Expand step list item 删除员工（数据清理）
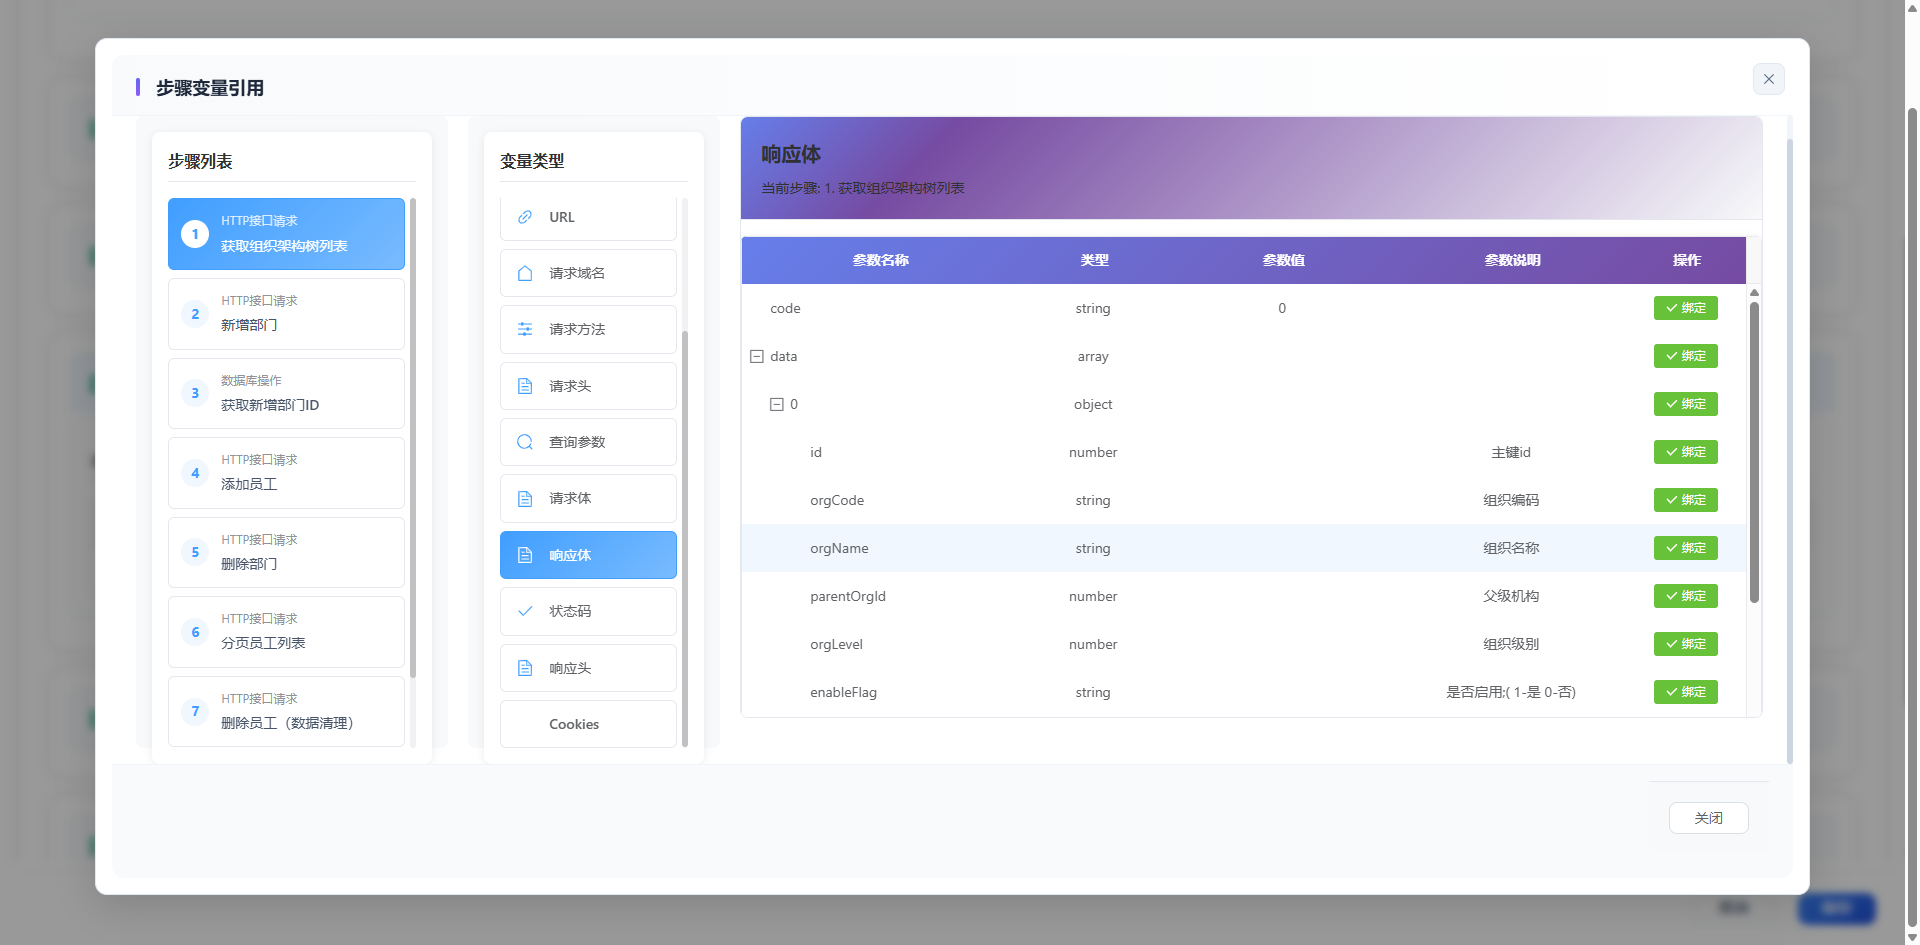This screenshot has height=945, width=1920. [x=286, y=711]
